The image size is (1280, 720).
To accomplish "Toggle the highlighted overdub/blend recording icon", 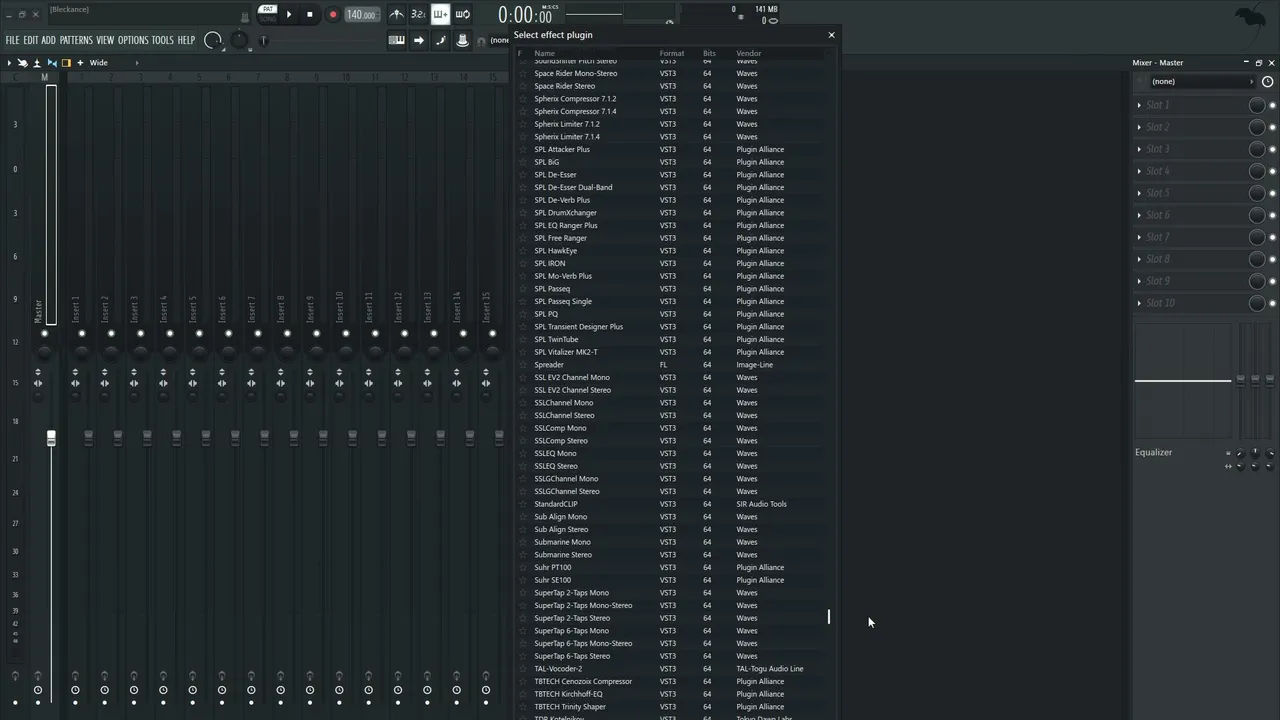I will (x=440, y=15).
